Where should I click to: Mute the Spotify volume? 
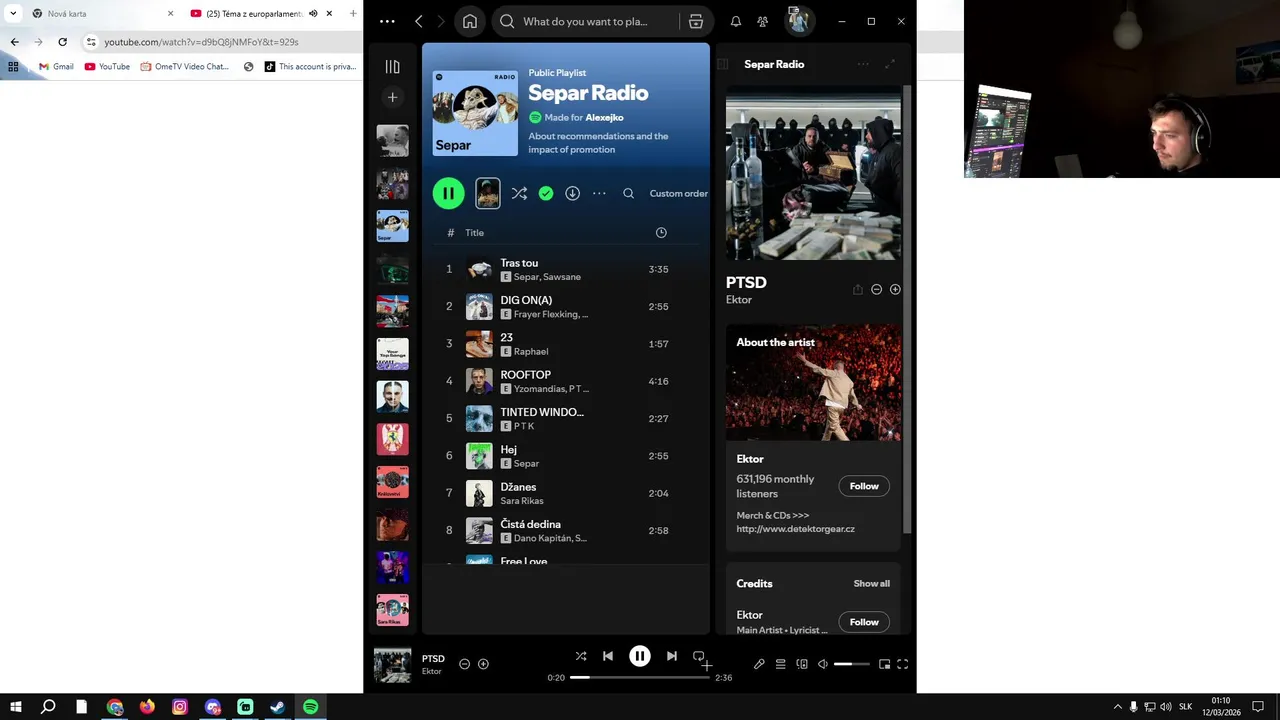tap(823, 664)
